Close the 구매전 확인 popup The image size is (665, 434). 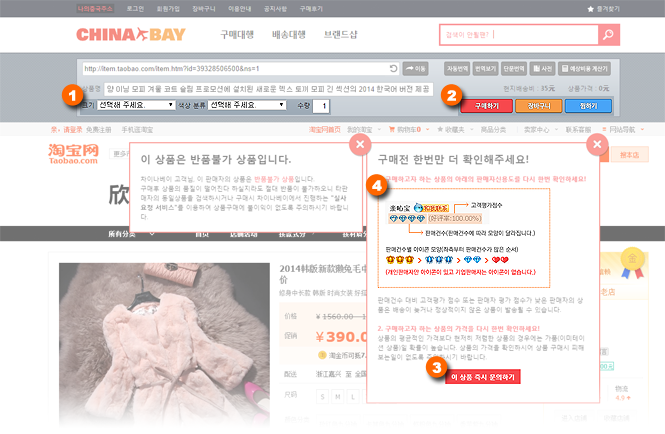click(x=597, y=144)
